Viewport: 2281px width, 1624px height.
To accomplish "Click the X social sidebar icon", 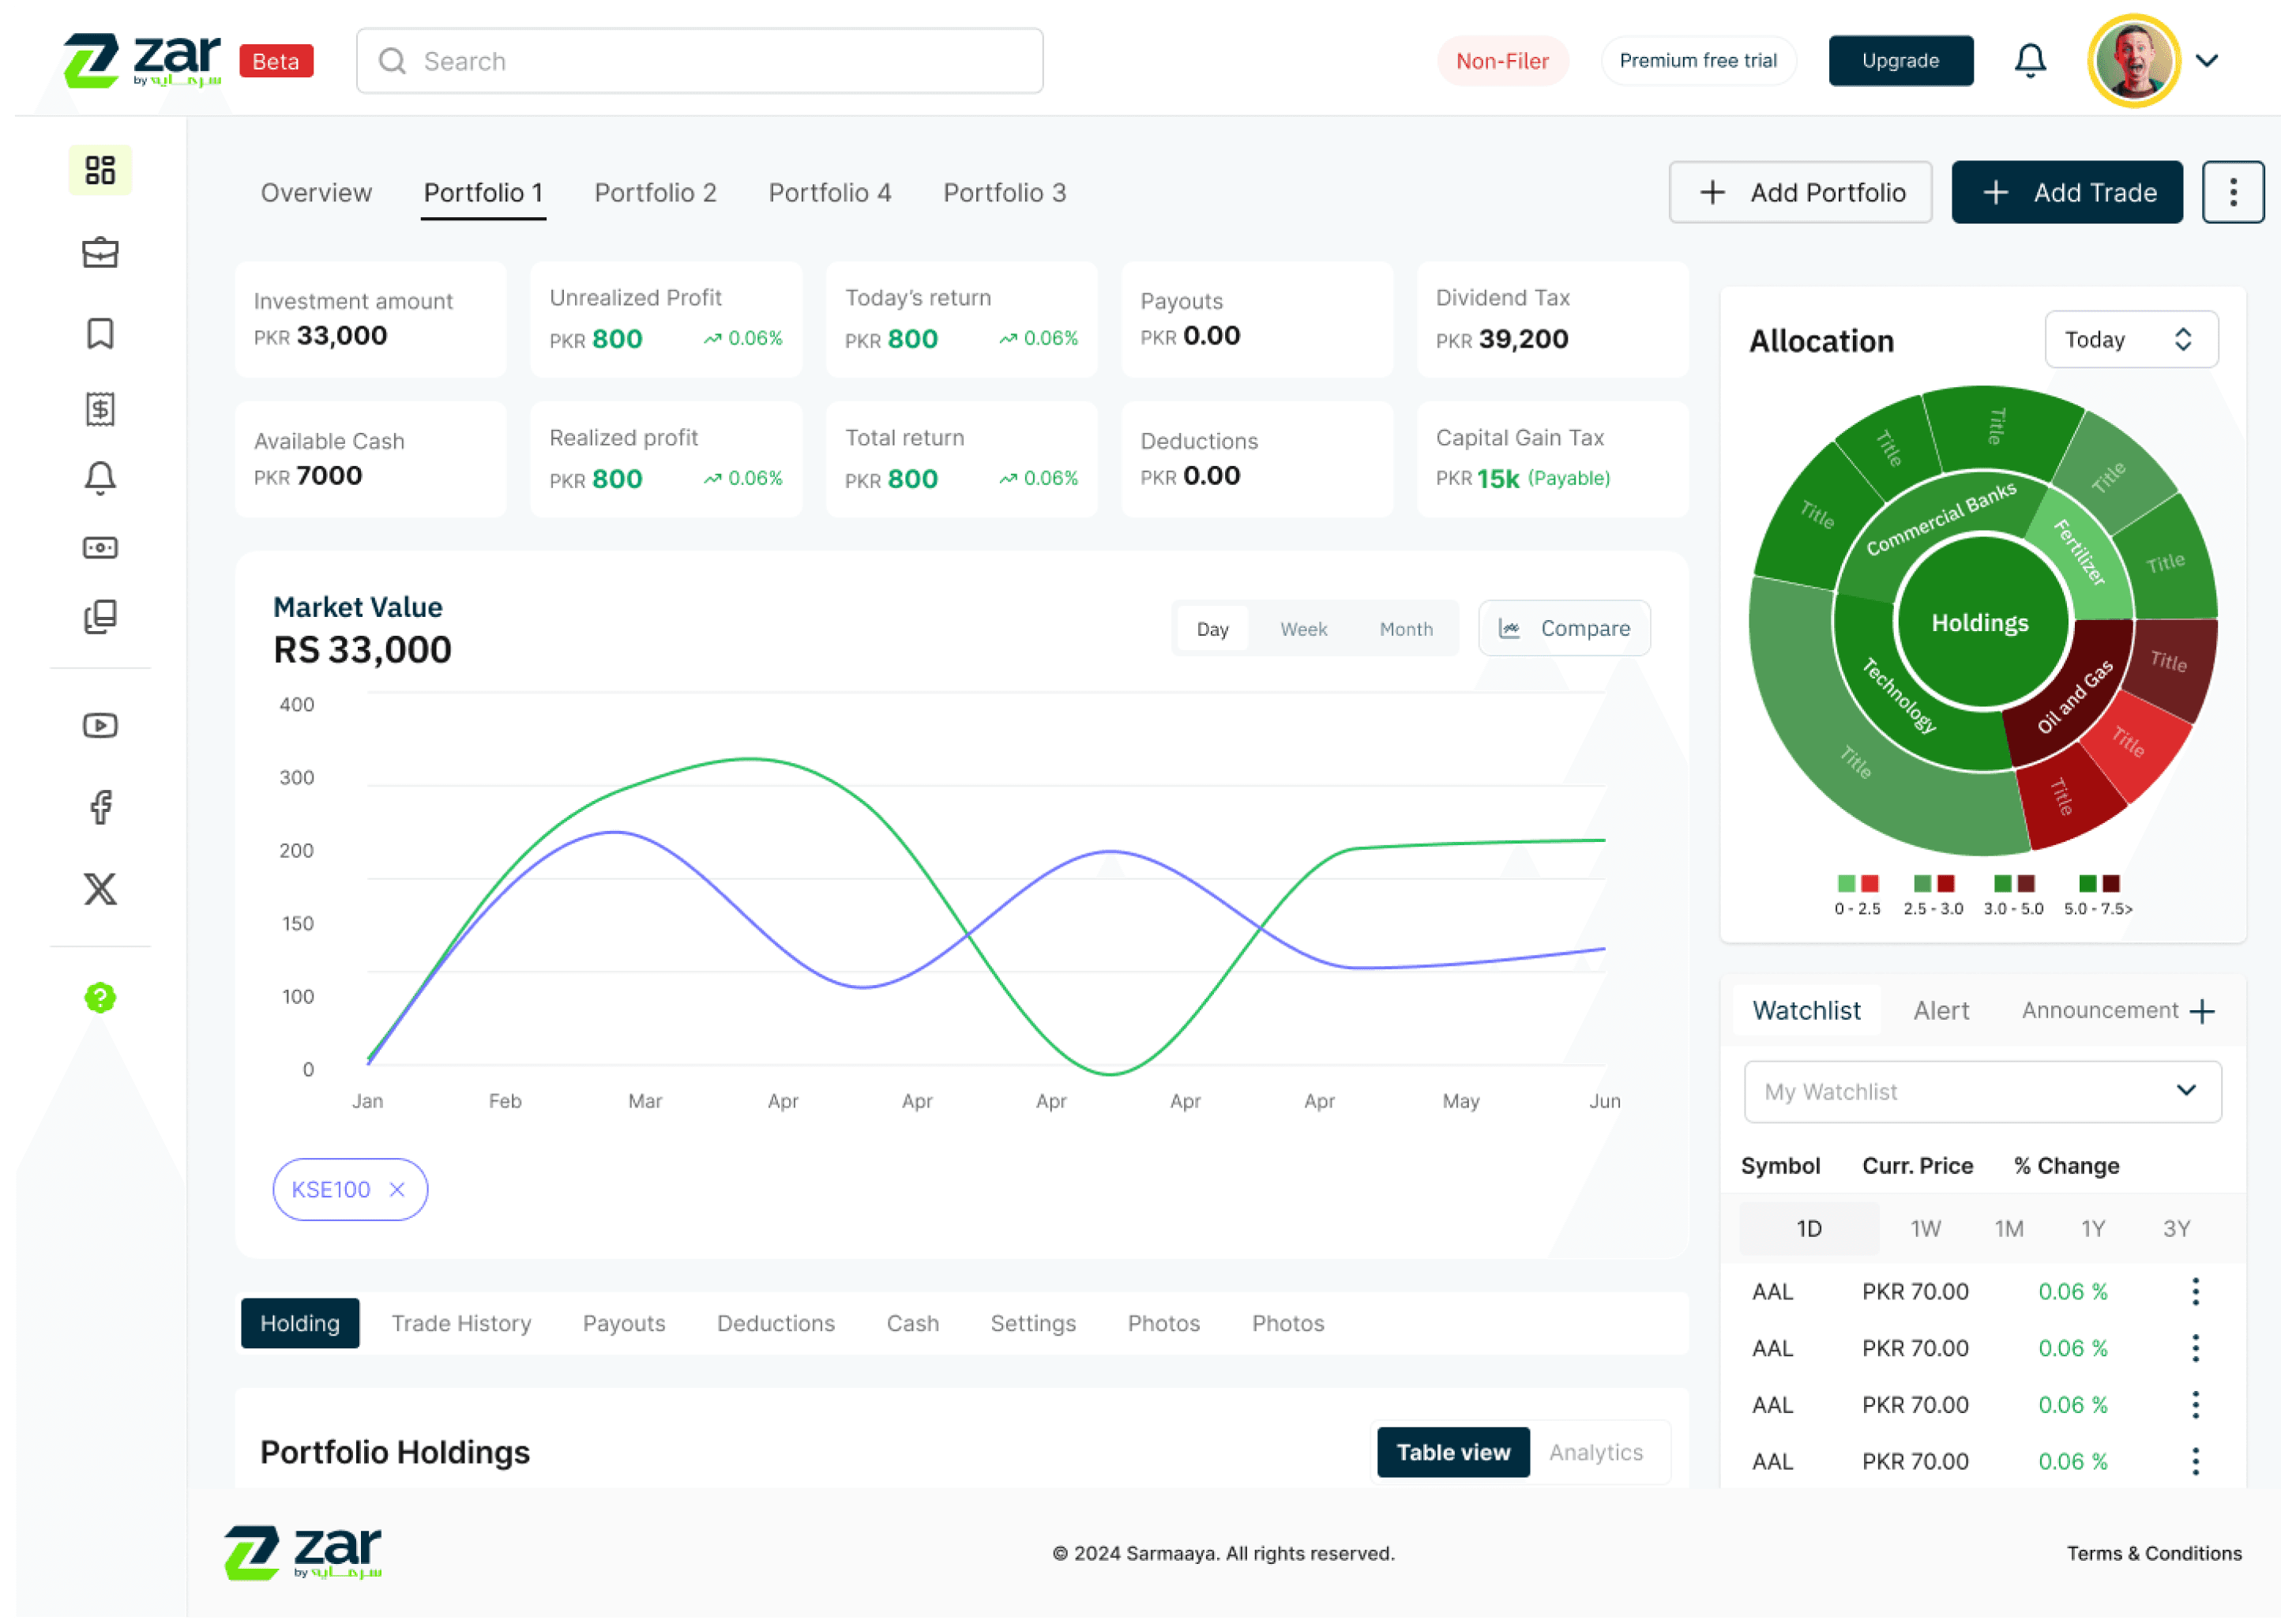I will (100, 888).
